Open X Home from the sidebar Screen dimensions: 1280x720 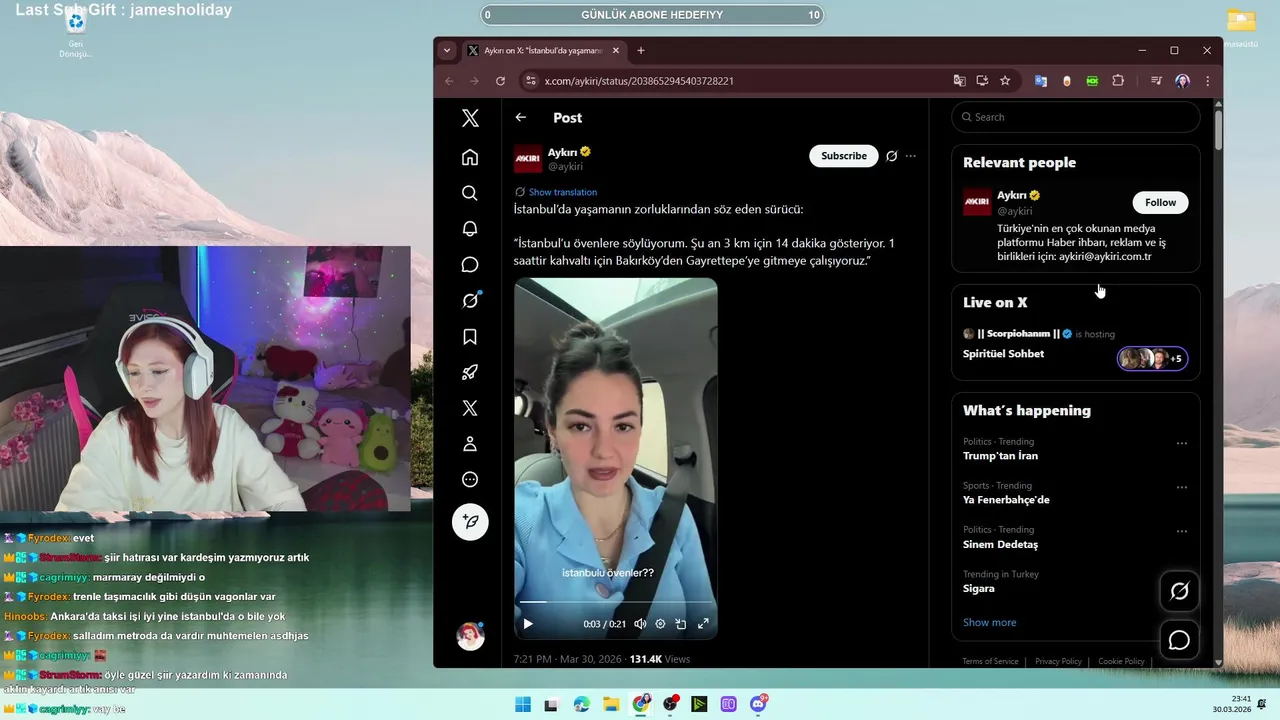pos(470,157)
